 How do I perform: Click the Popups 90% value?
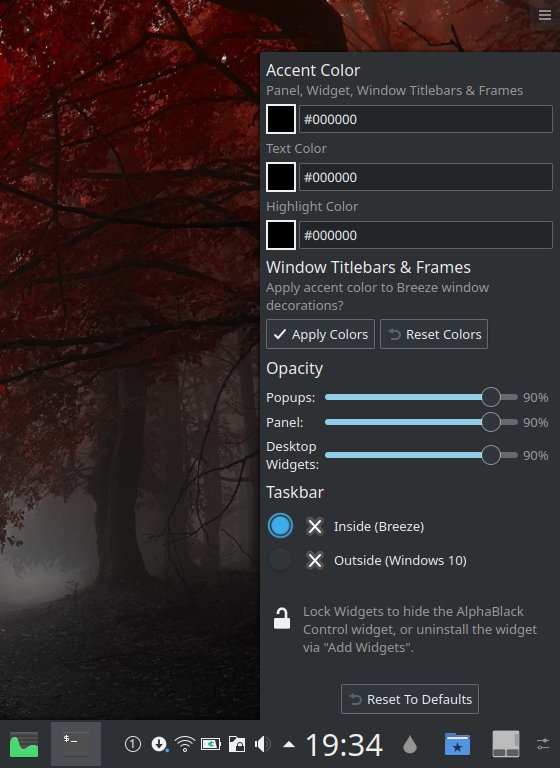[536, 397]
